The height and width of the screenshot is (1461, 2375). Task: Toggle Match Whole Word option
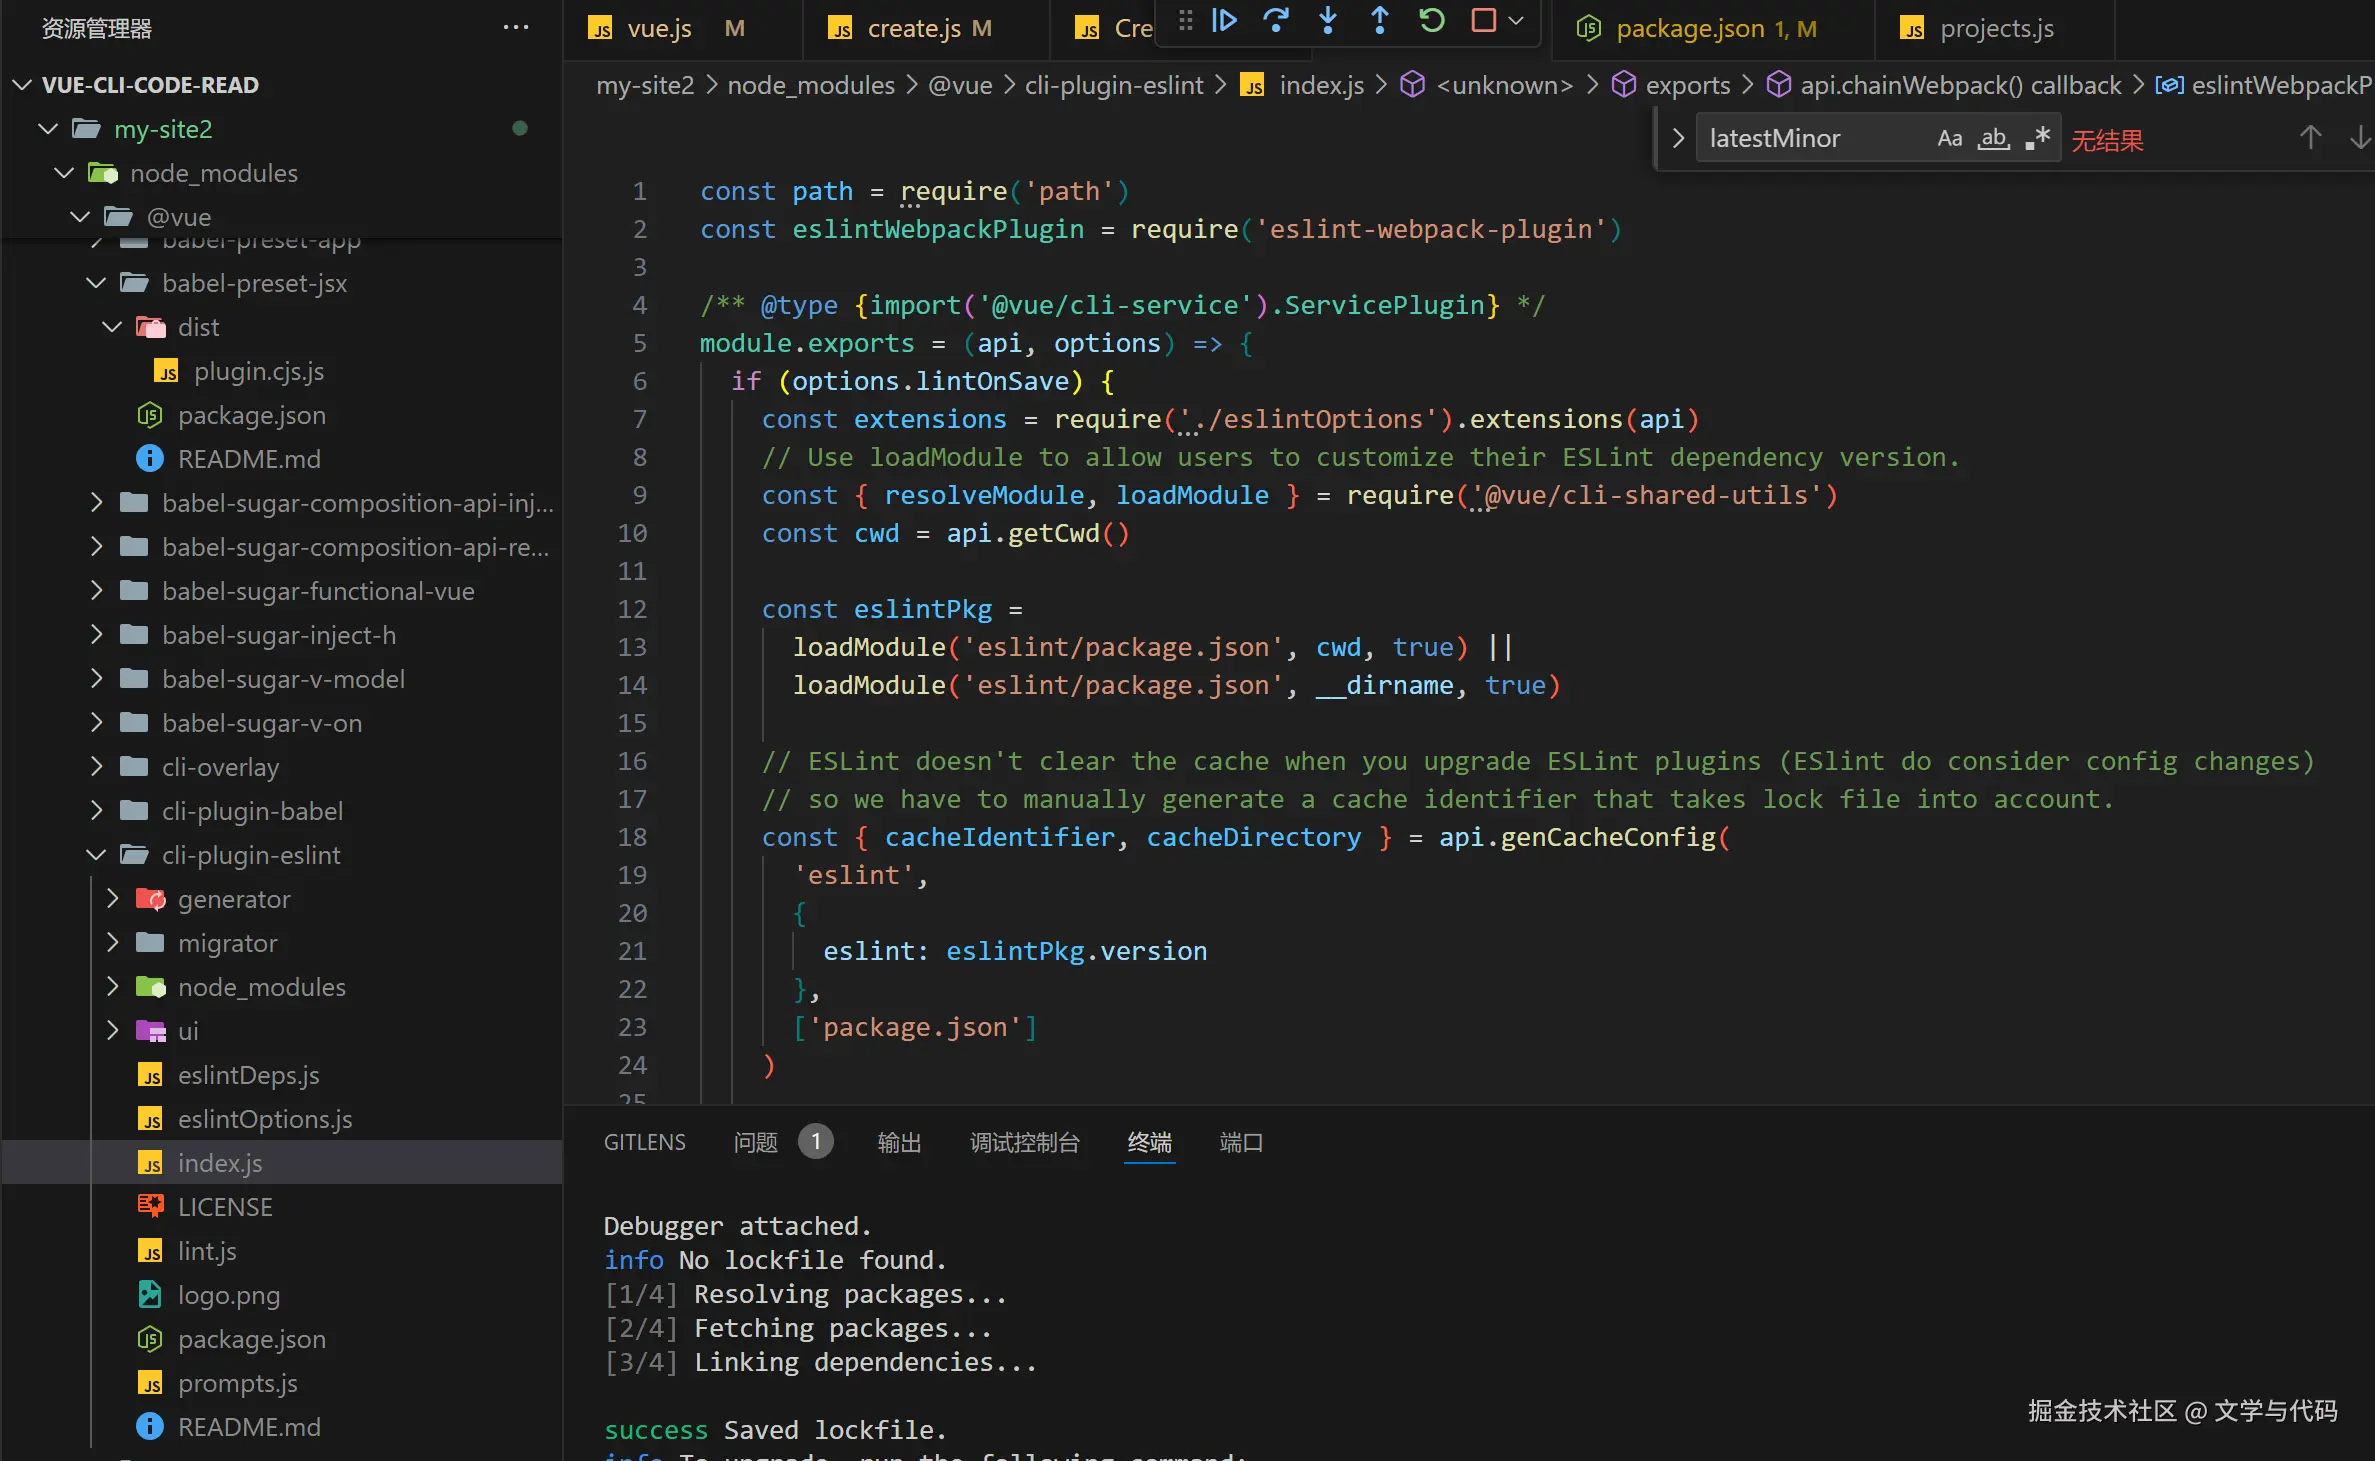click(1994, 139)
